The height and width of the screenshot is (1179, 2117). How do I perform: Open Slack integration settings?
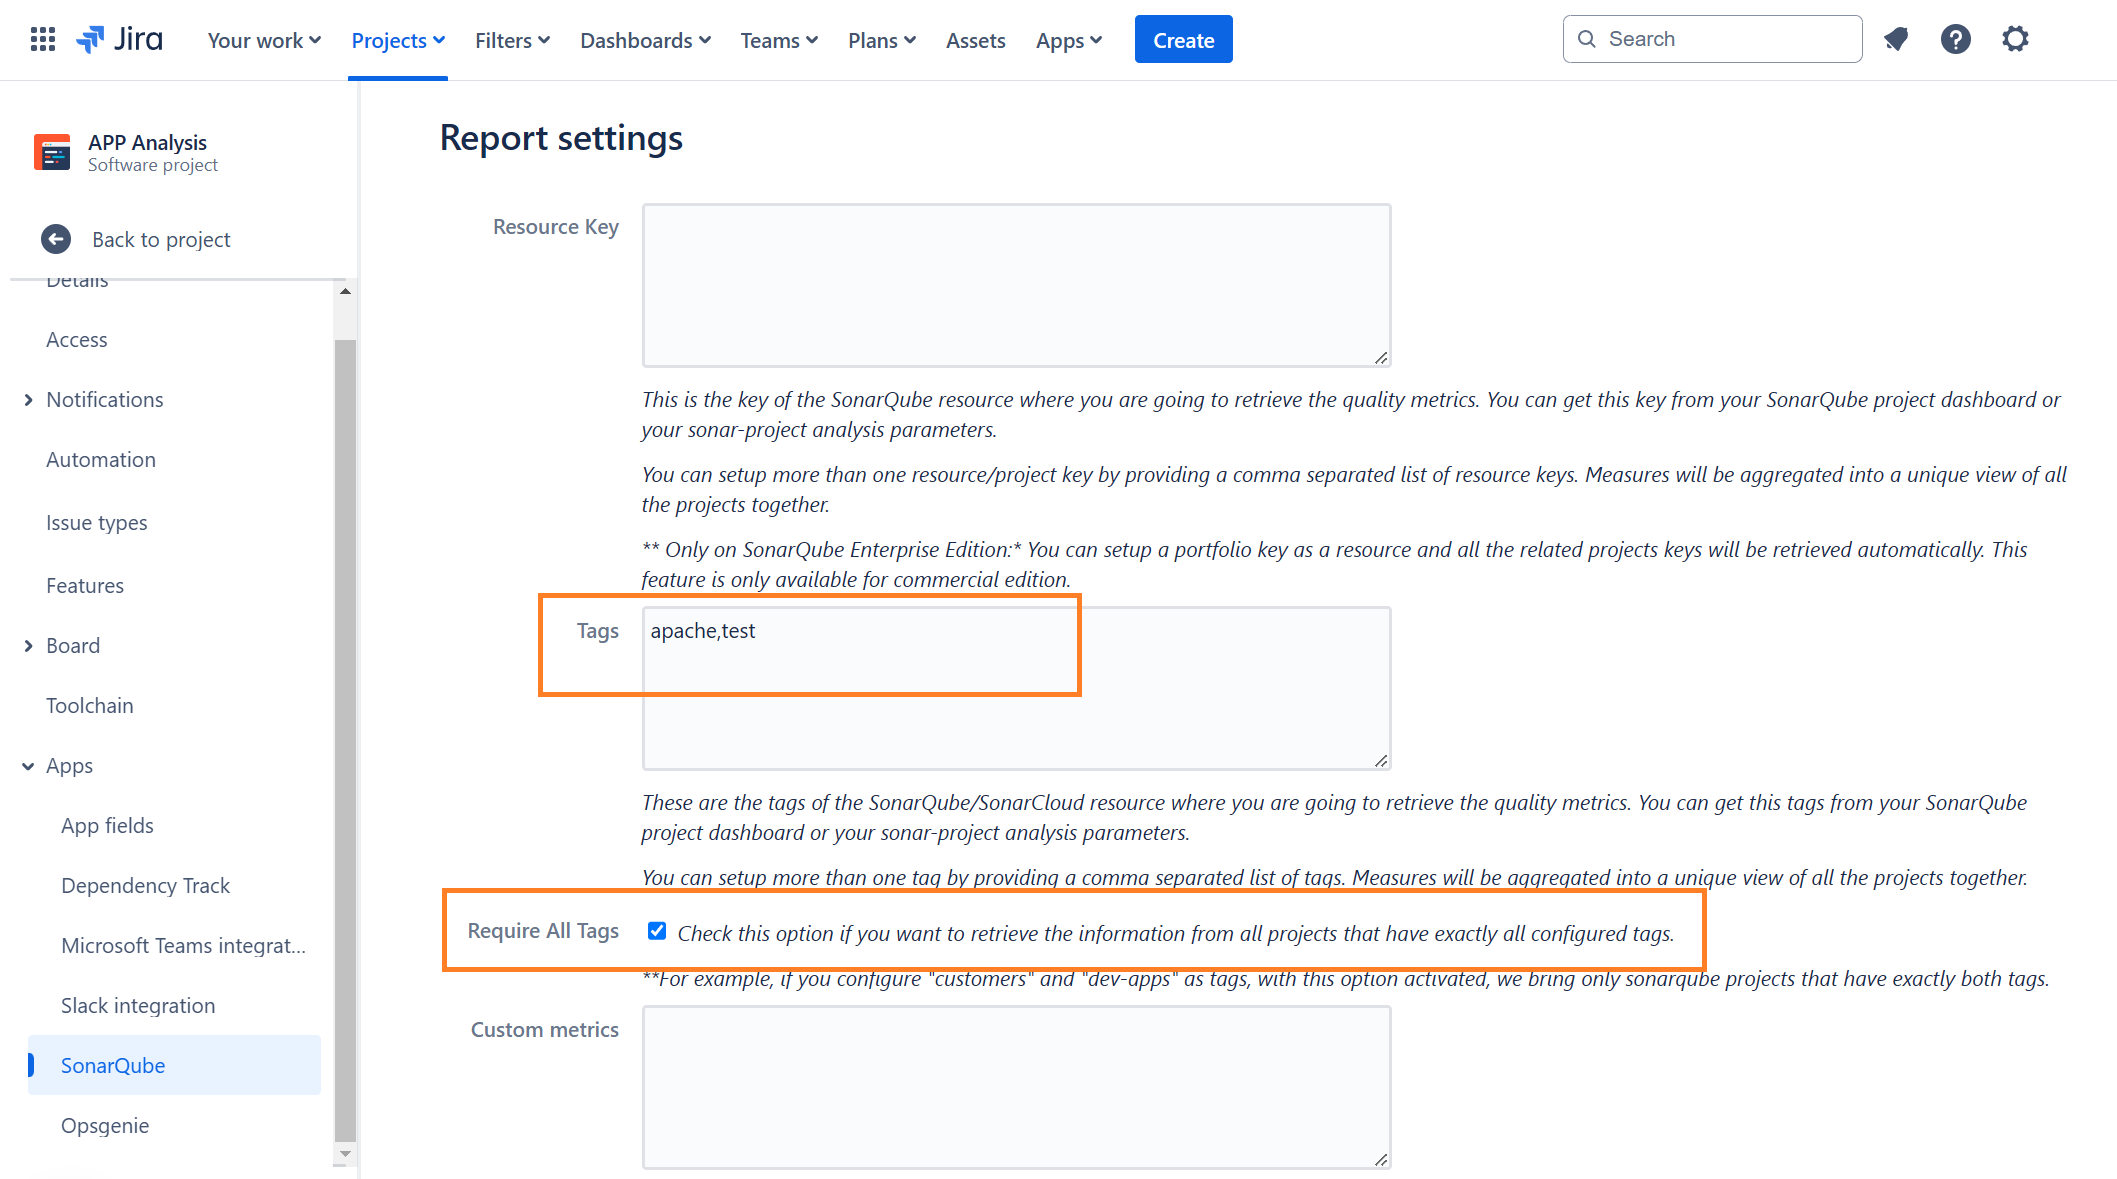point(138,1005)
